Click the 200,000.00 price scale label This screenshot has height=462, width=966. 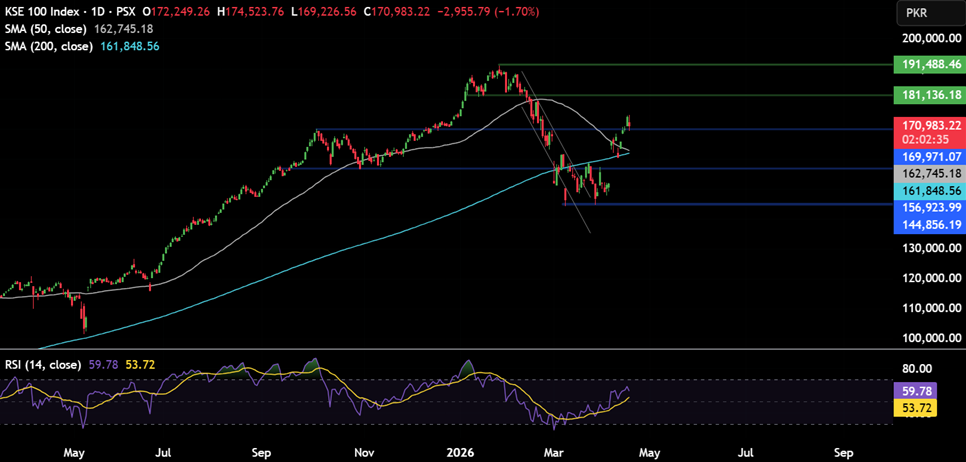click(926, 39)
